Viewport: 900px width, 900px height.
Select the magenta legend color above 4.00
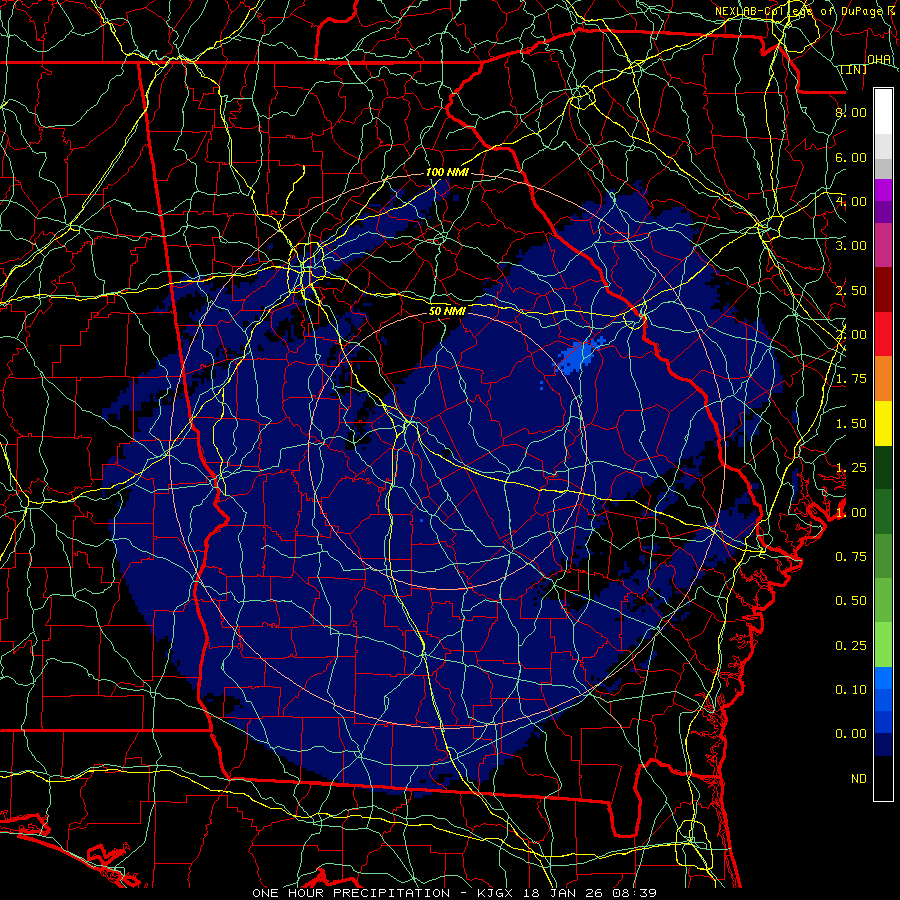pyautogui.click(x=883, y=190)
